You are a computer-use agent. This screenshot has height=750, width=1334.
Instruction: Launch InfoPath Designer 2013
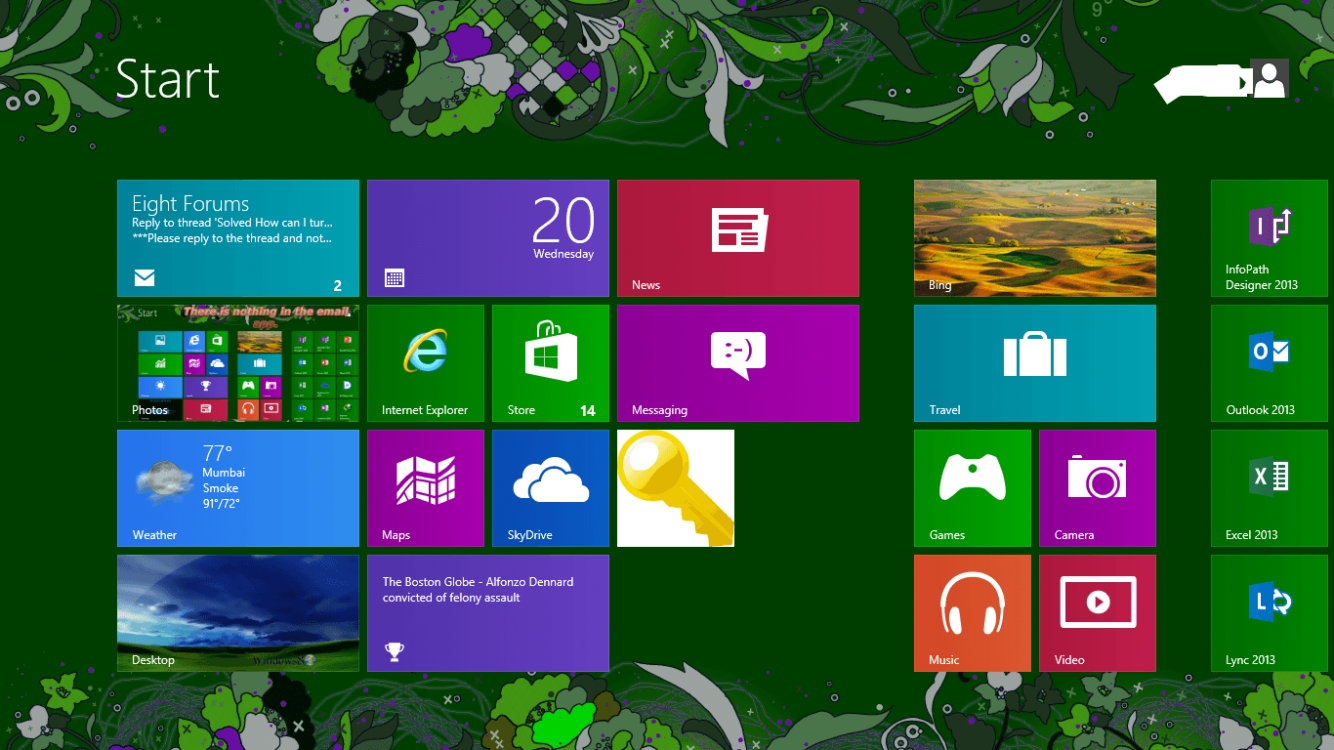click(x=1269, y=238)
